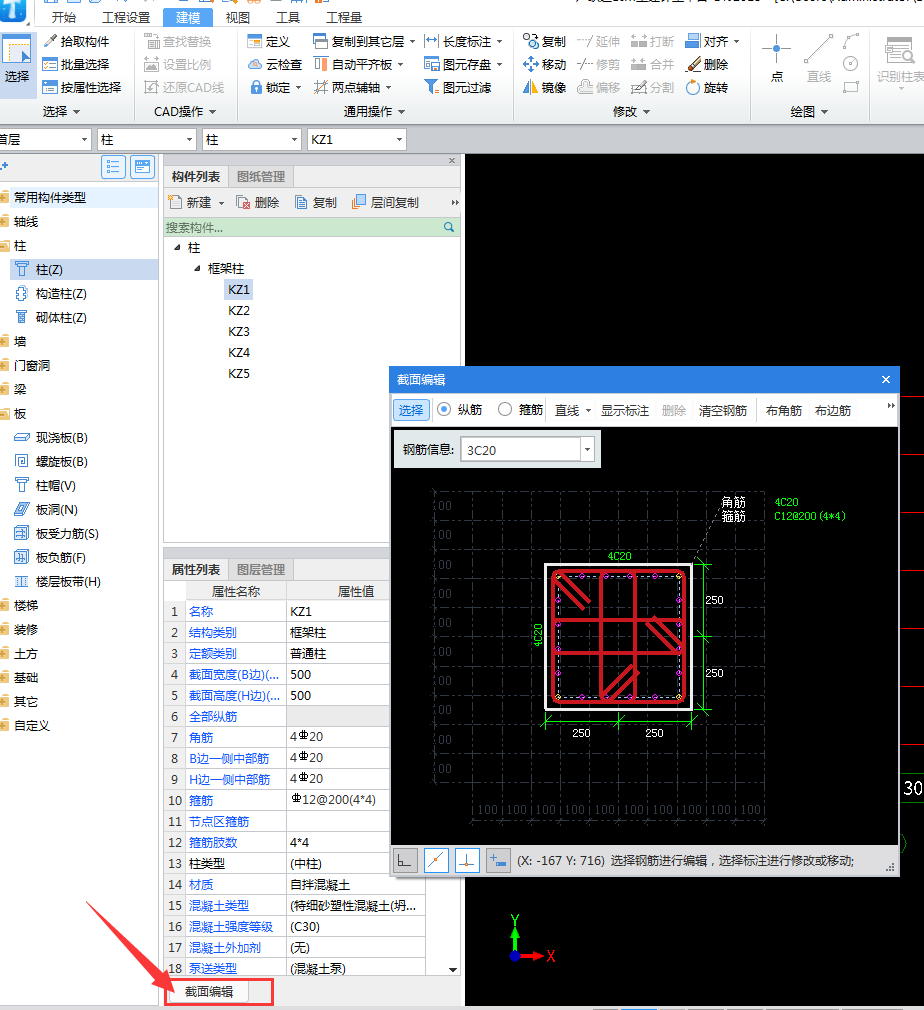Click 清空钢筋 in 截面编辑 toolbar
This screenshot has width=924, height=1010.
(x=723, y=410)
